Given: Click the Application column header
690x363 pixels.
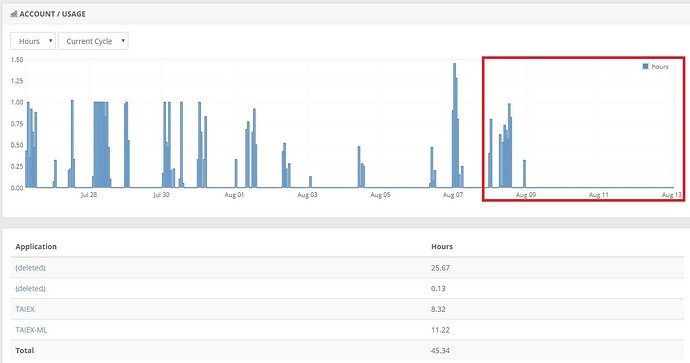Looking at the screenshot, I should pyautogui.click(x=36, y=246).
